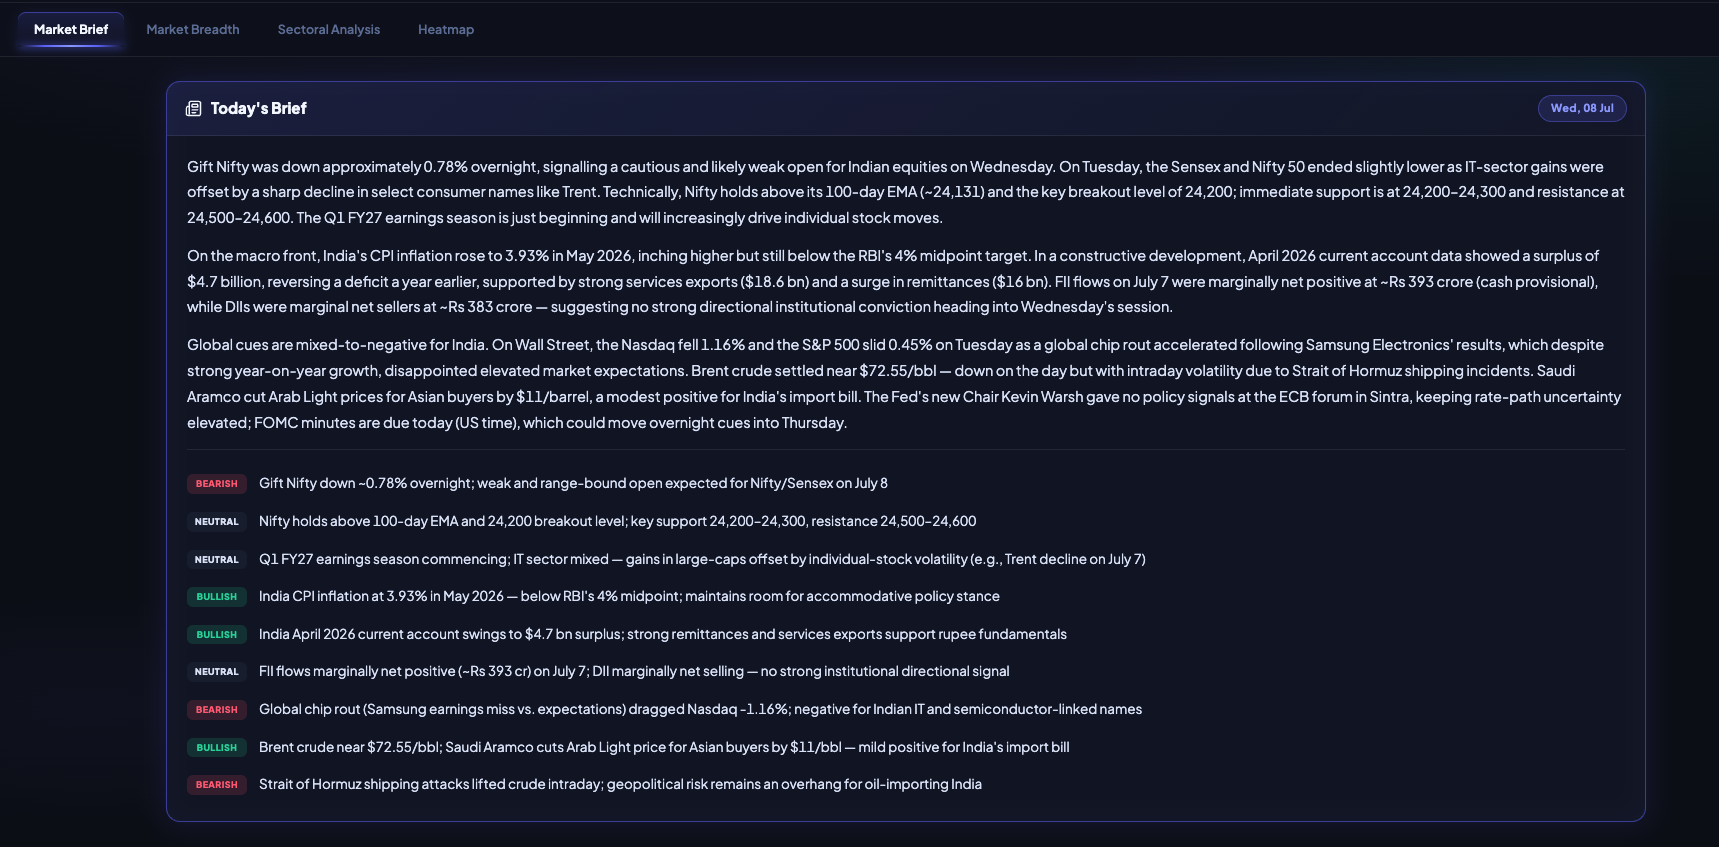Click the NEUTRAL badge for Q1 FY27 earnings

tap(217, 560)
